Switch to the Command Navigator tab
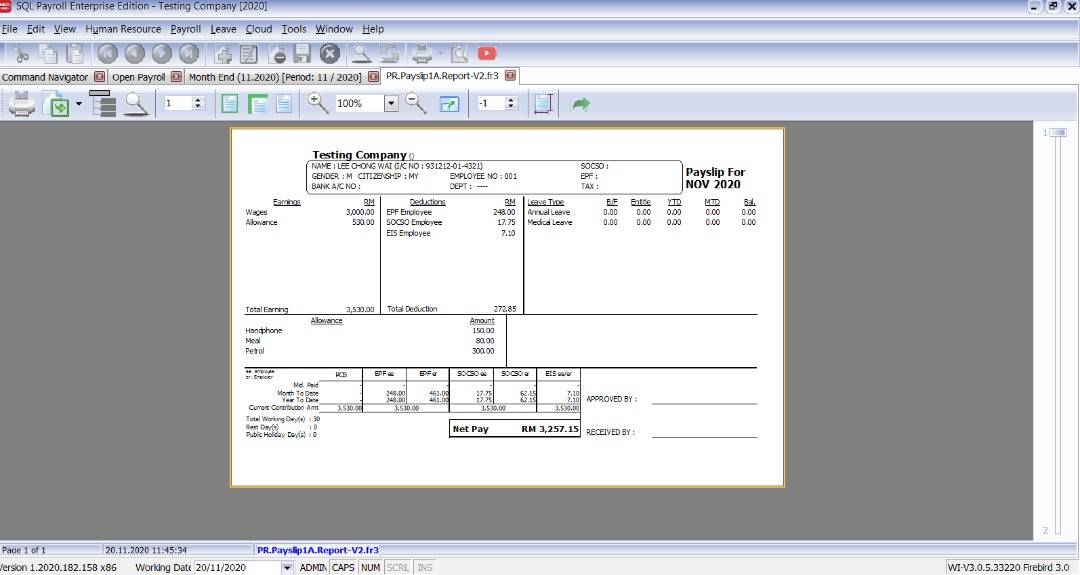Screen dimensions: 1080x575 click(x=45, y=77)
